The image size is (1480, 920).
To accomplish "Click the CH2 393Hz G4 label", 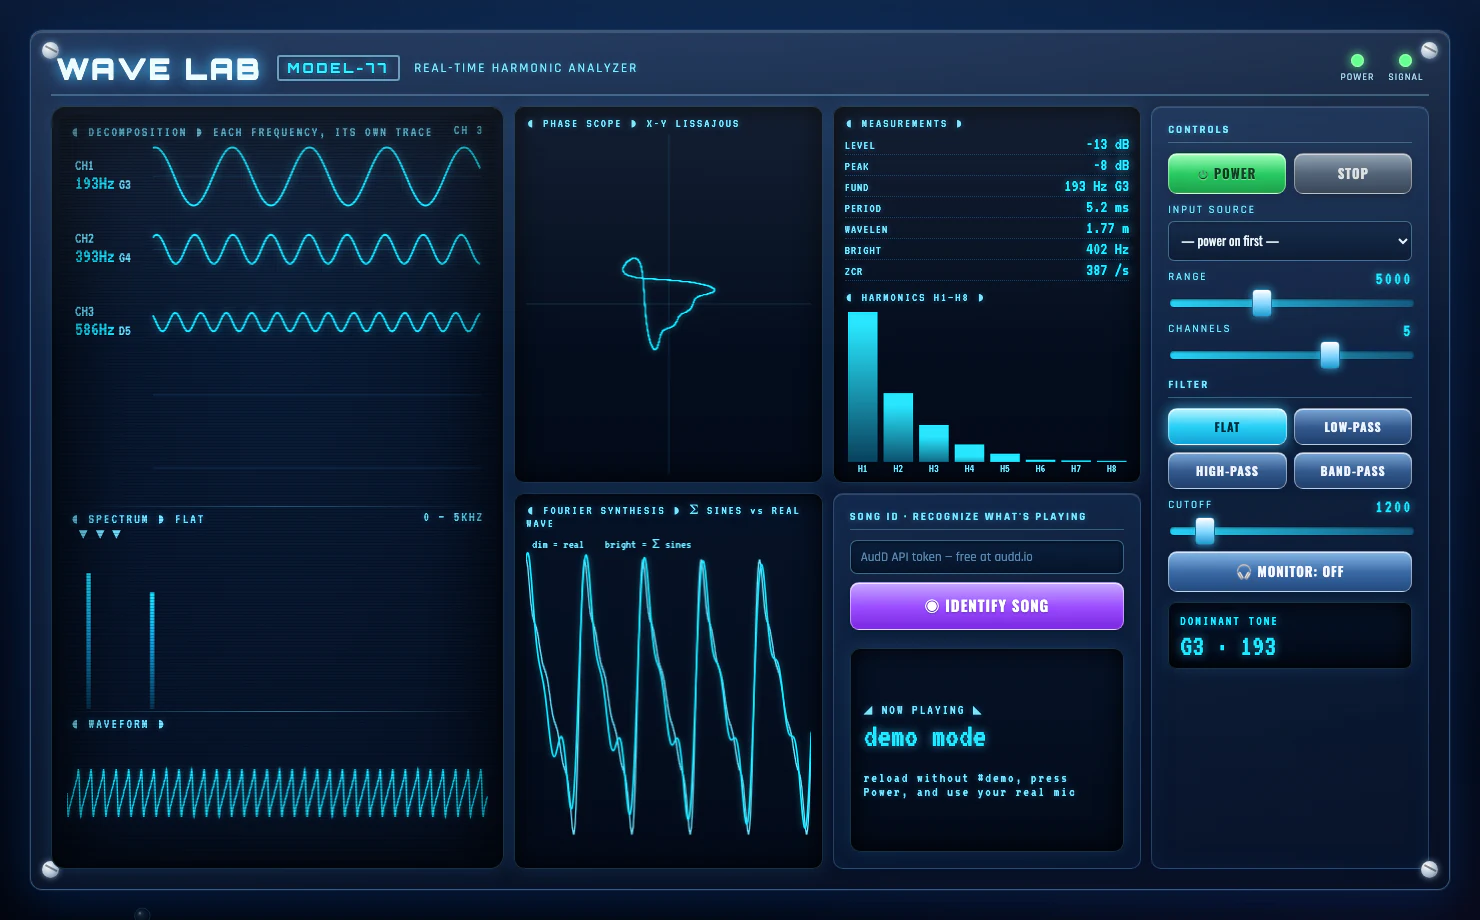I will [x=103, y=249].
